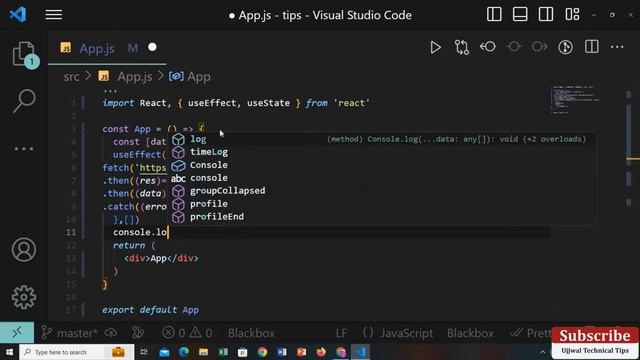Open Microsoft Edge from taskbar
Viewport: 640px width, 360px height.
point(184,352)
